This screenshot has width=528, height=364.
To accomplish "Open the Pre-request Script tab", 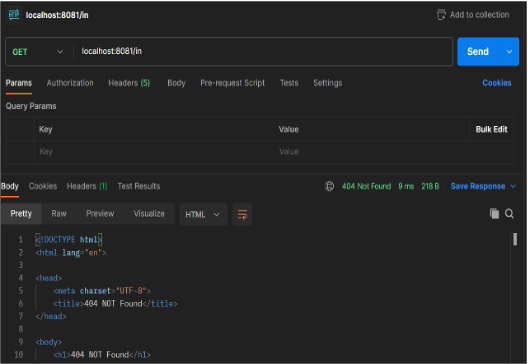I will coord(232,83).
